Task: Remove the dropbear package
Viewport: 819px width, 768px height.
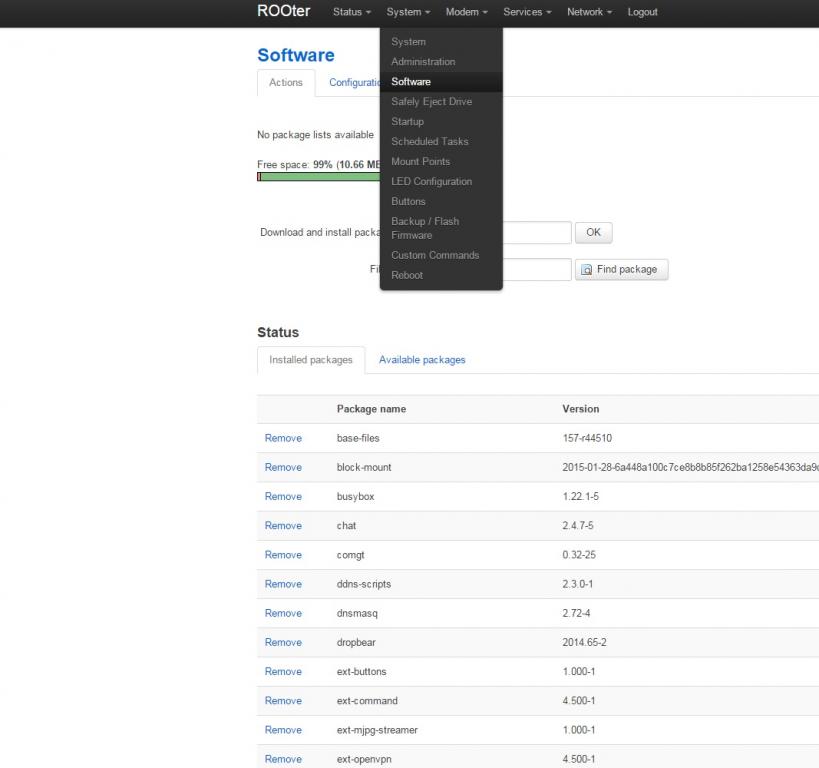Action: (283, 642)
